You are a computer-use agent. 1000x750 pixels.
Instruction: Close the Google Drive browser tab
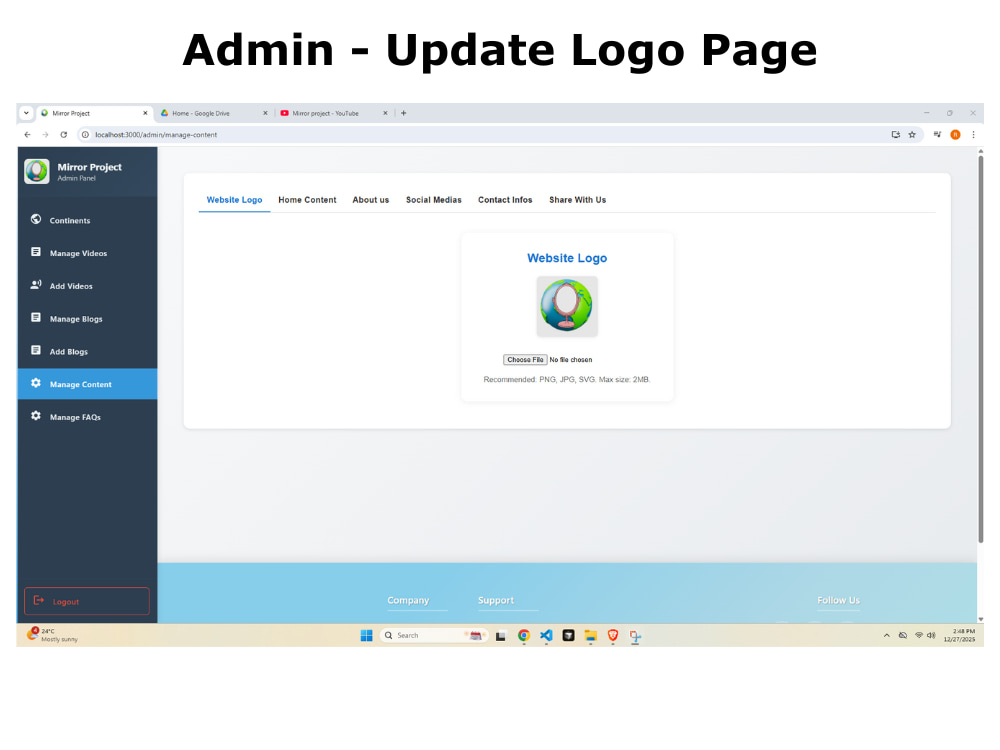tap(265, 113)
